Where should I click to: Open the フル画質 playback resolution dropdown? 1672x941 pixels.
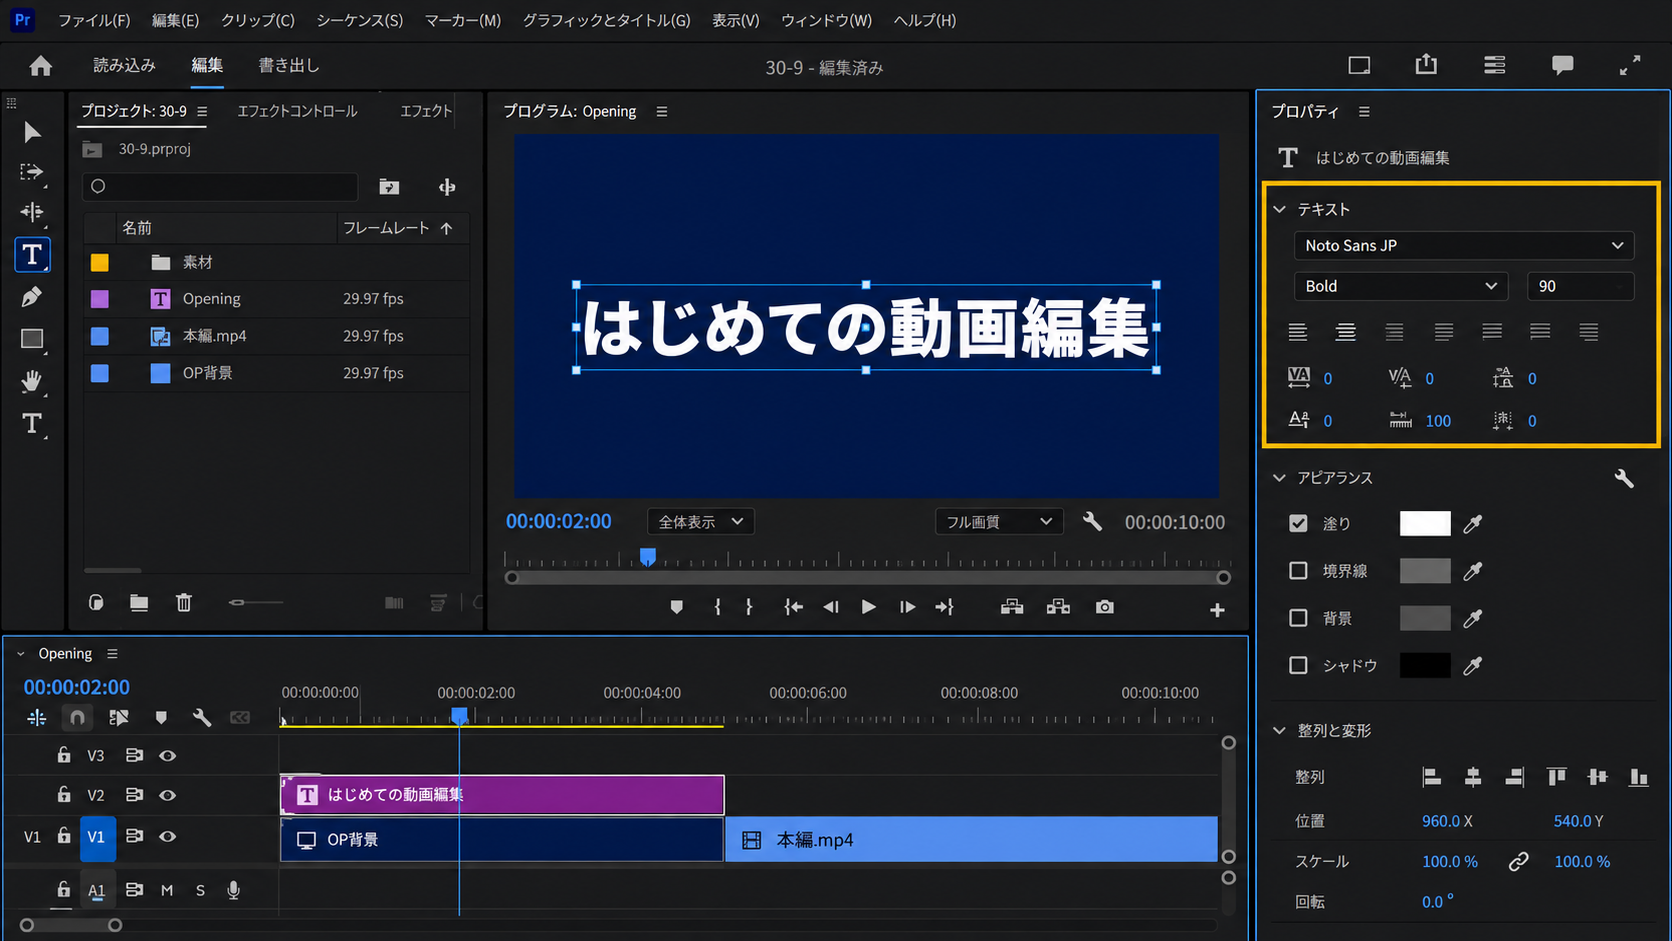tap(998, 521)
